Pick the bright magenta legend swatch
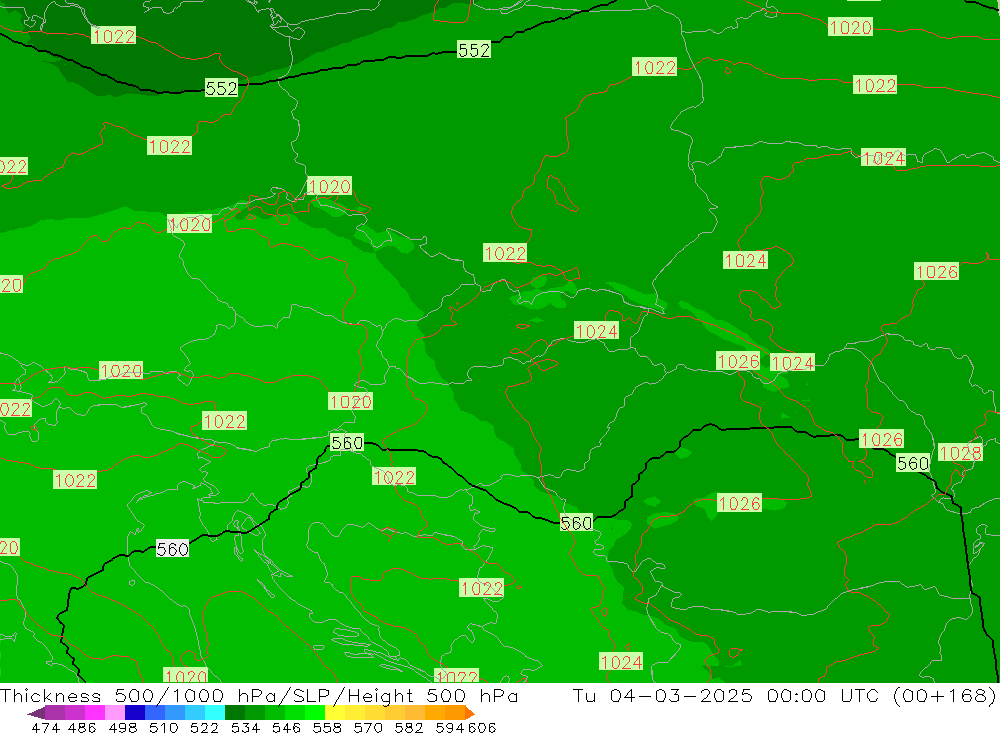 click(x=94, y=713)
